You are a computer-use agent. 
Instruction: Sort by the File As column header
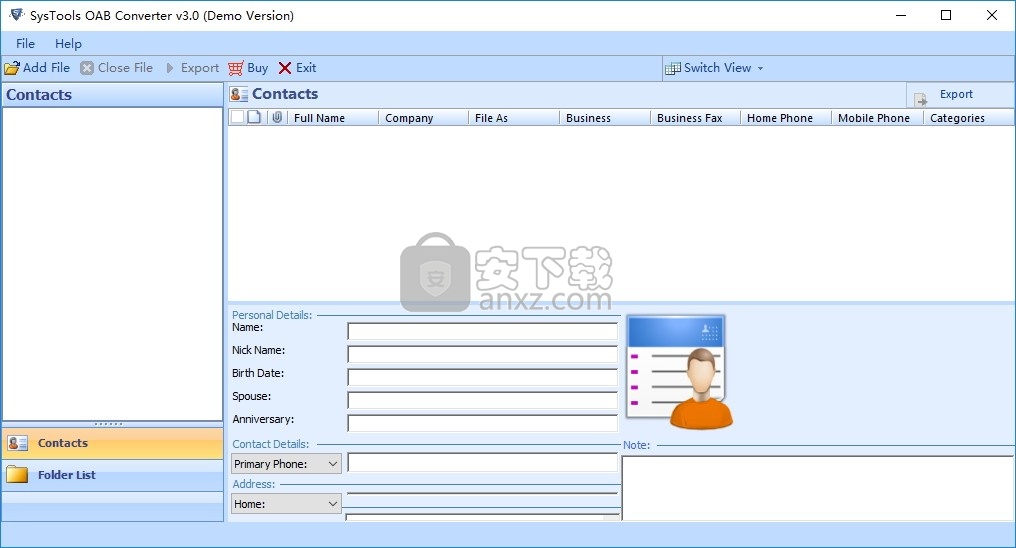(514, 118)
